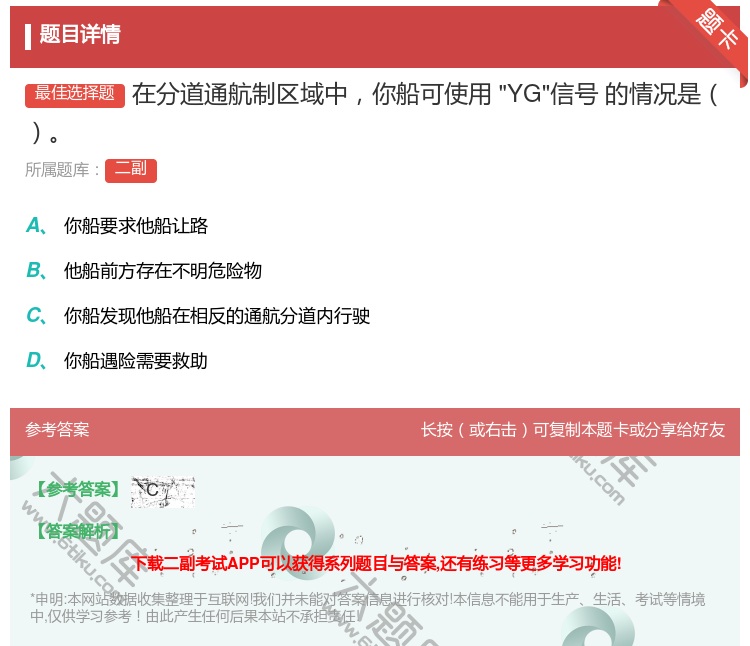This screenshot has height=646, width=750.
Task: Select option A 你船要求他船让路
Action: (117, 226)
